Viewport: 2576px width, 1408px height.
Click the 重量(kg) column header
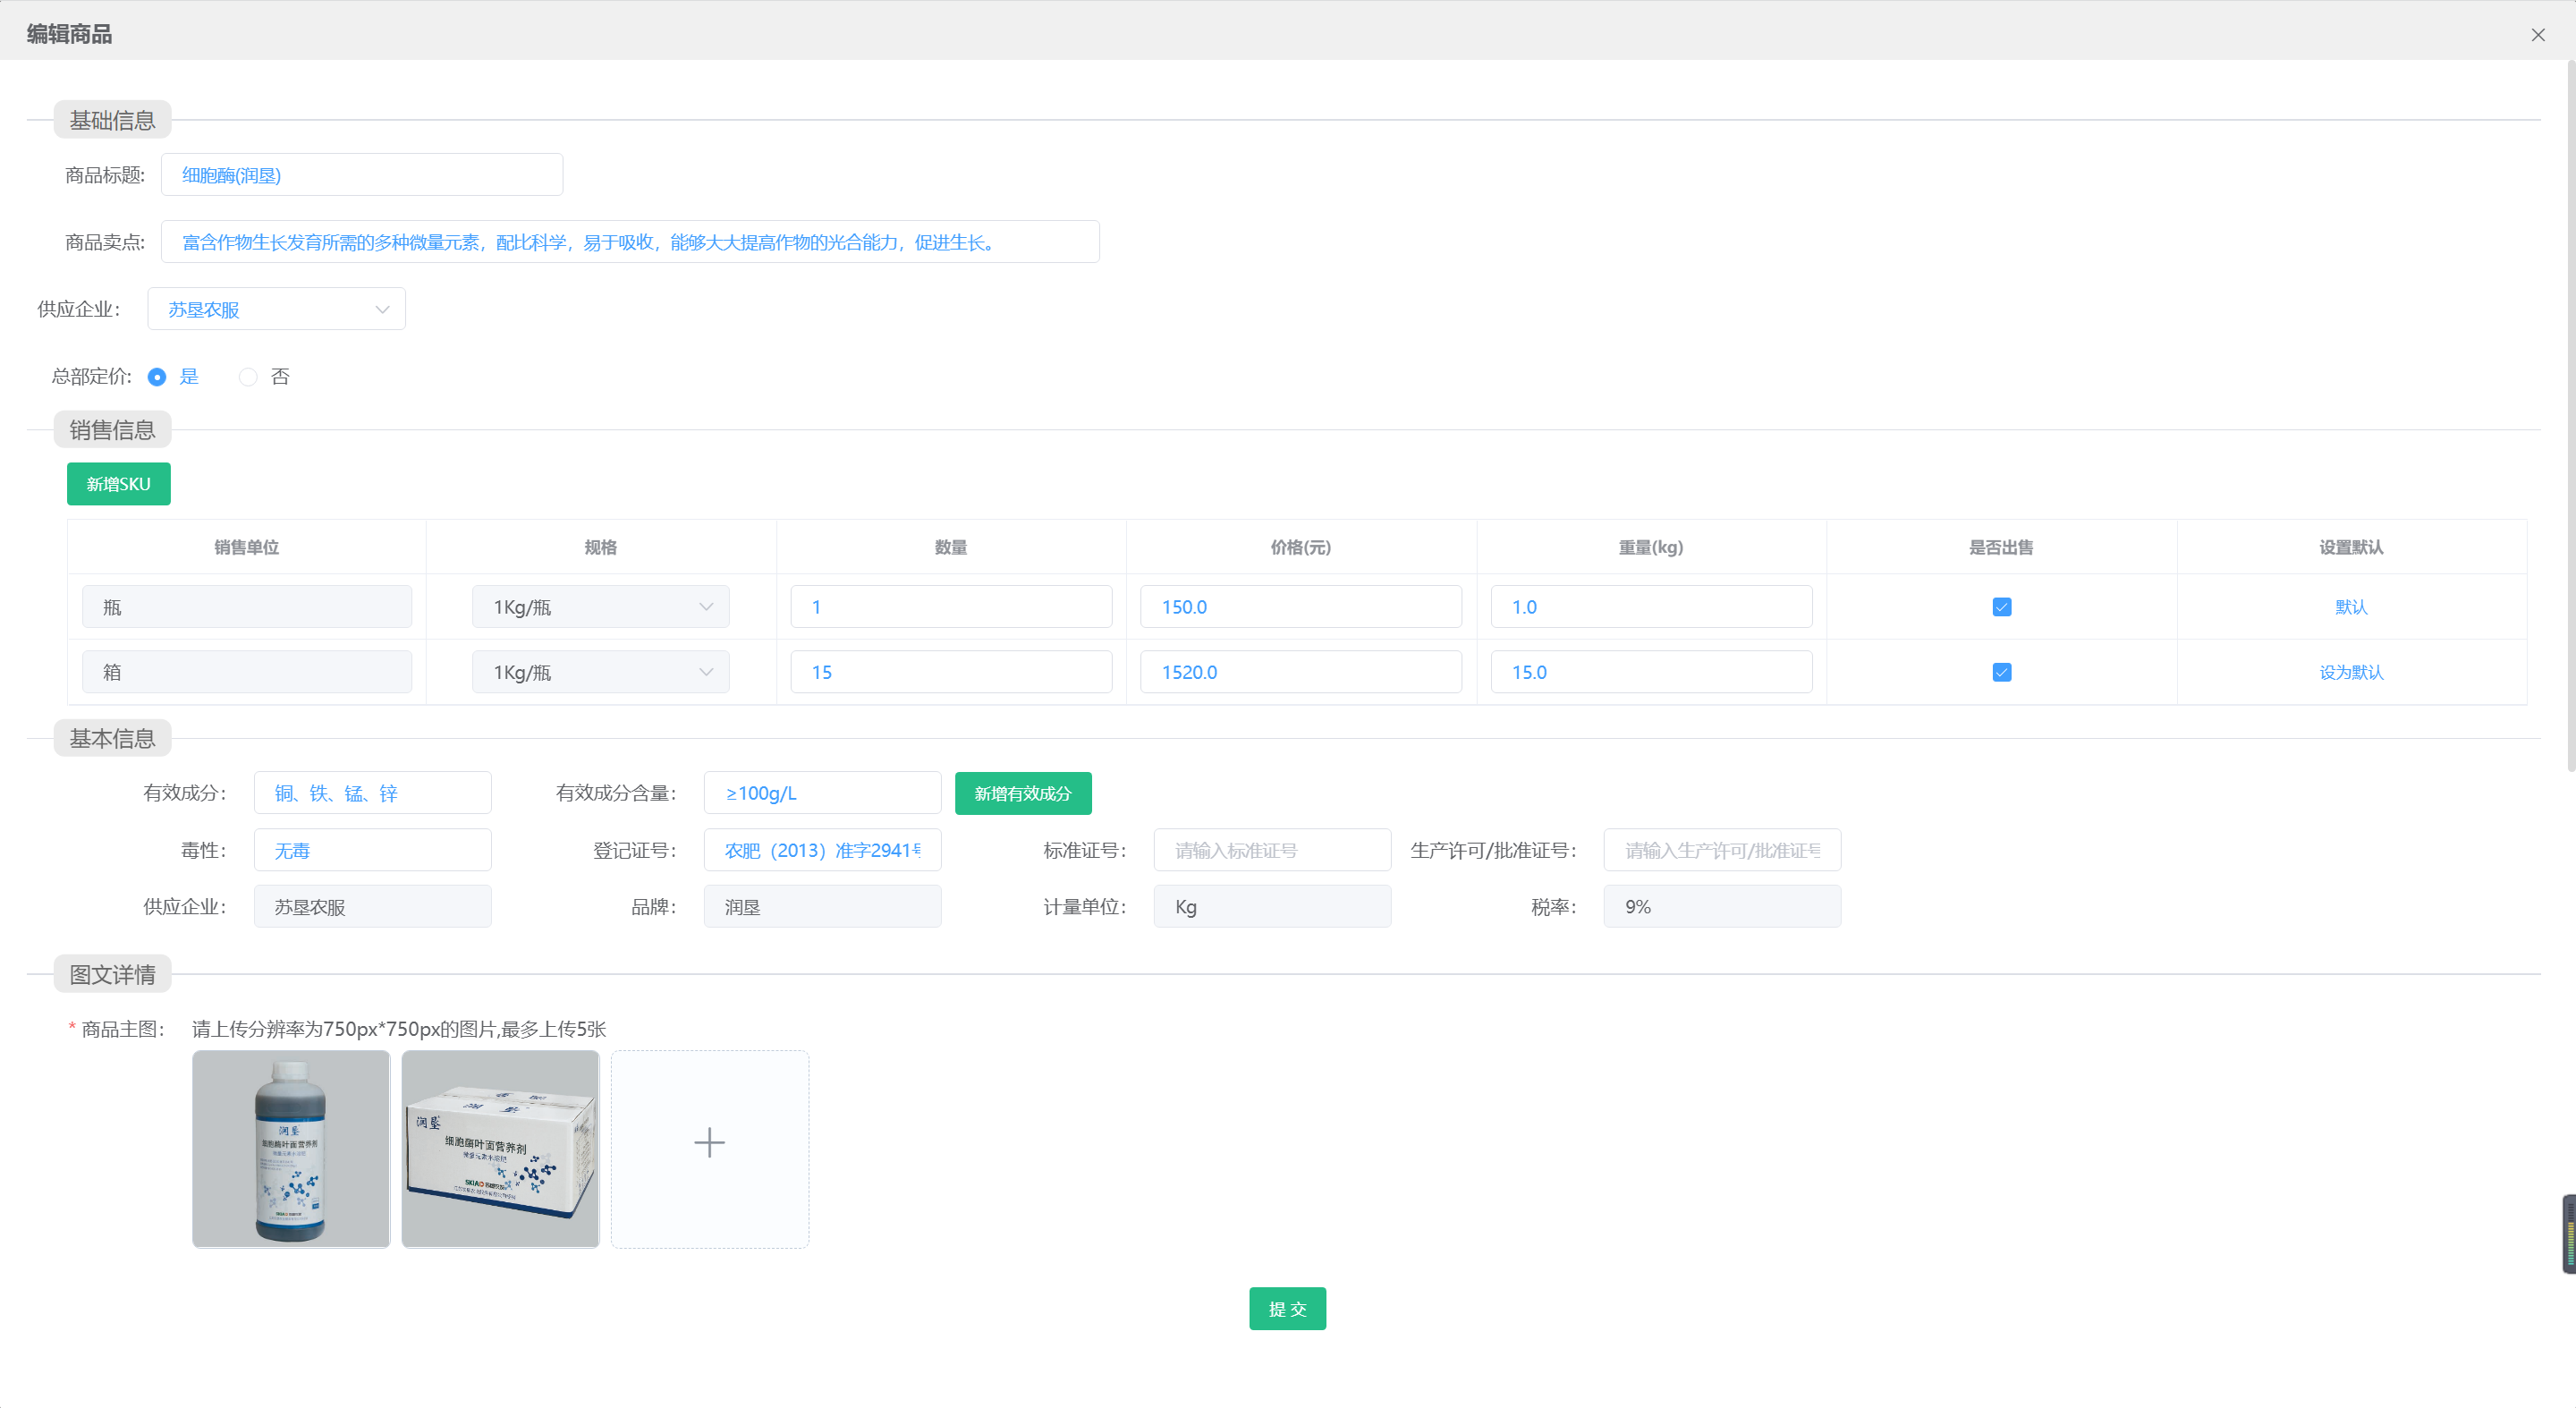pyautogui.click(x=1651, y=547)
